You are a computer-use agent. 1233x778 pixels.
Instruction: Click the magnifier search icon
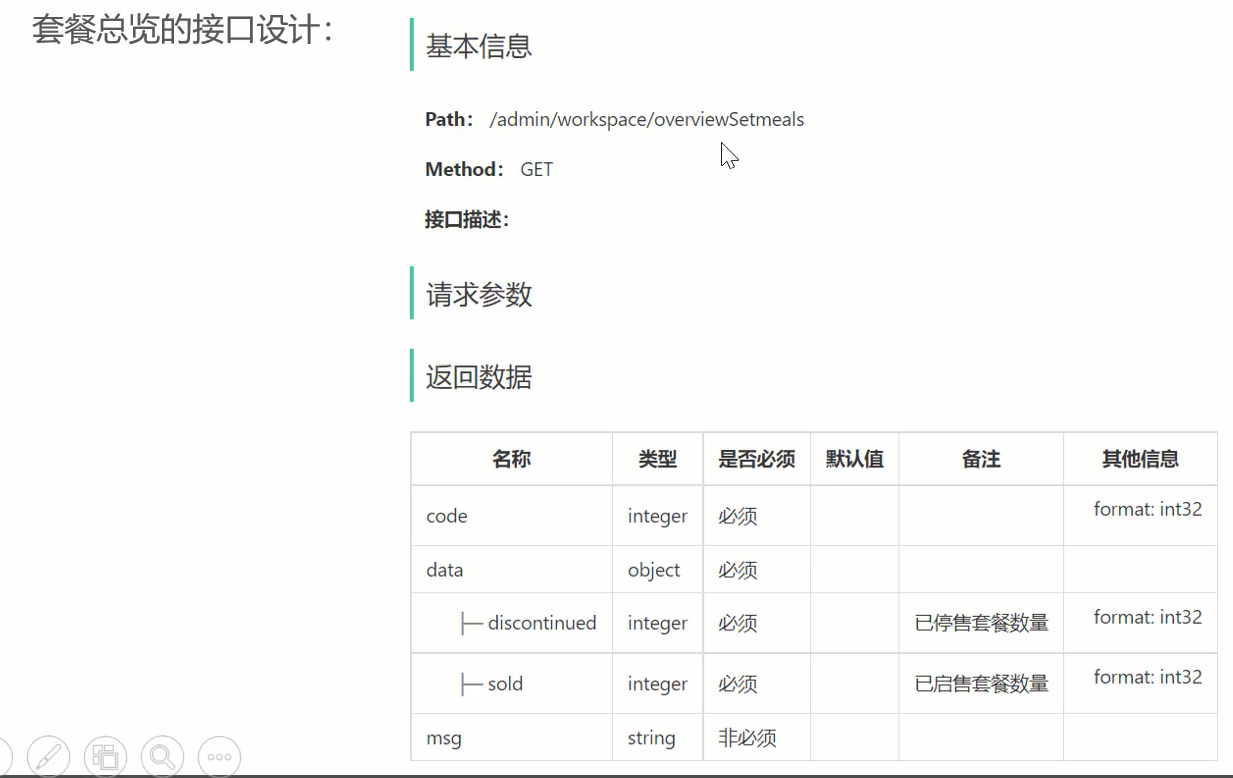click(x=162, y=757)
